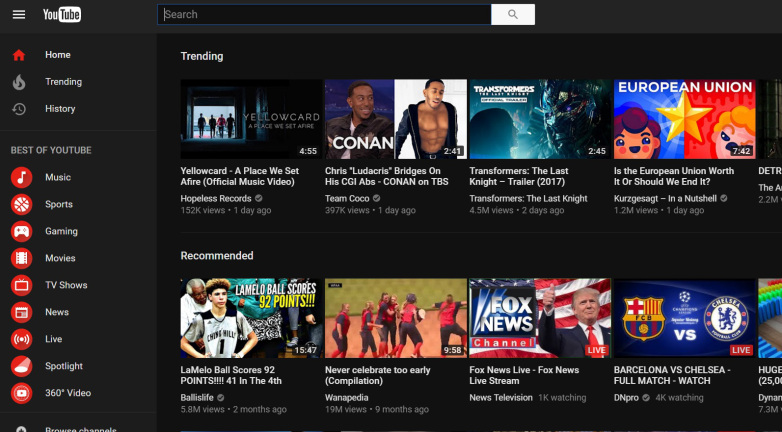
Task: Play the Transformers: The Last Knight thumbnail
Action: pos(539,119)
